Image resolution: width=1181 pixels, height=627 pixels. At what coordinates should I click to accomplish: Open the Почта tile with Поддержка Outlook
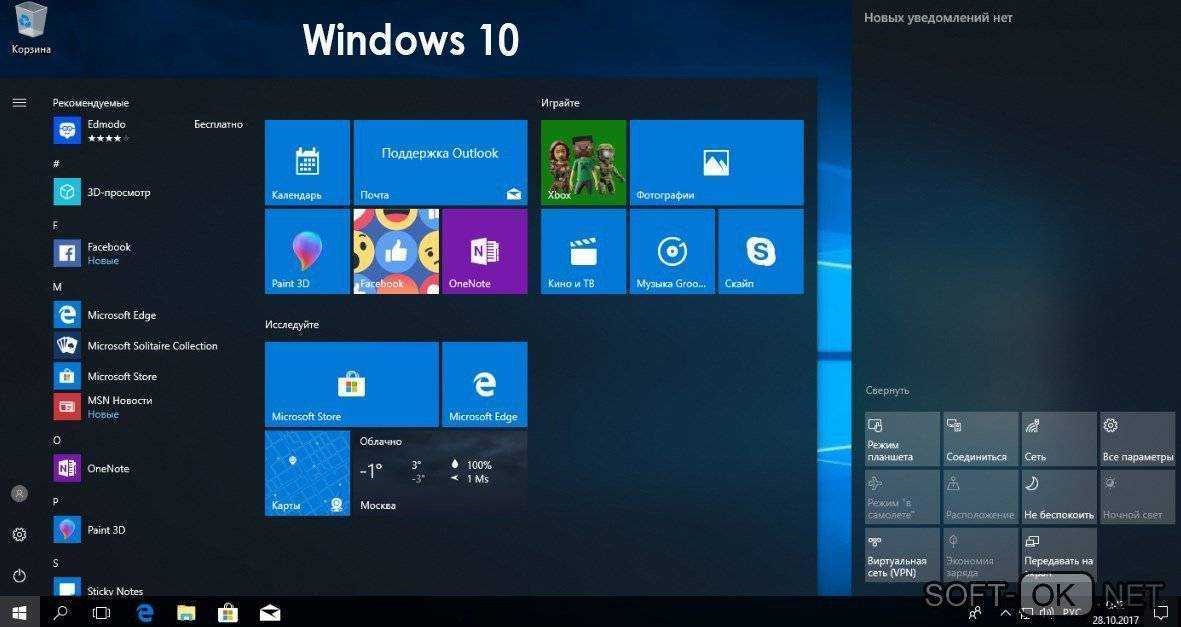pos(441,162)
